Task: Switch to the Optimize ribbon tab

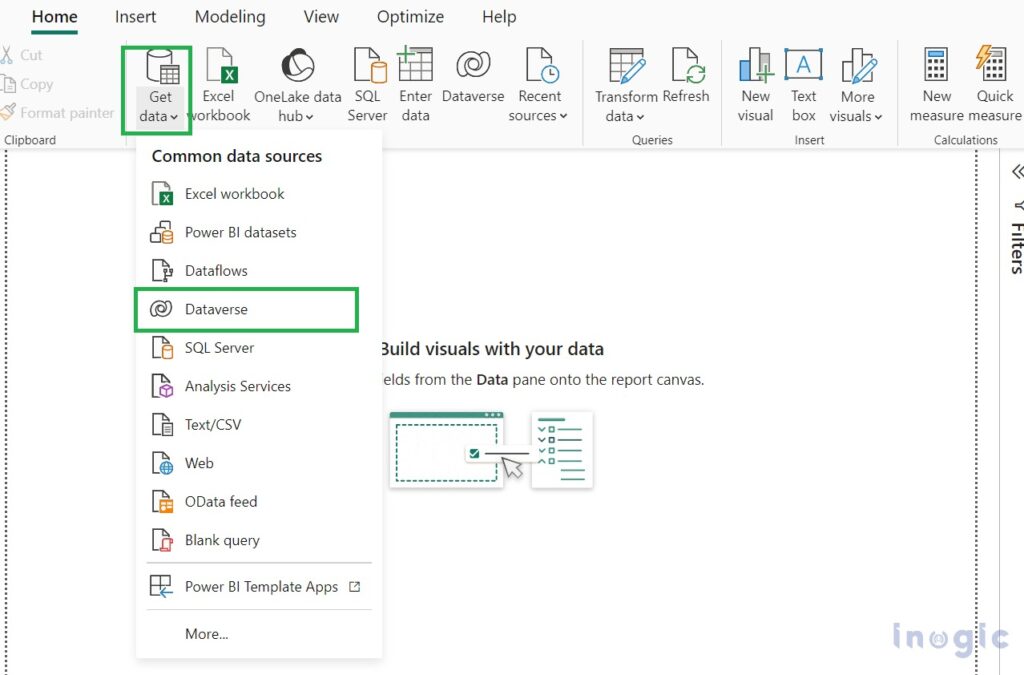Action: point(410,17)
